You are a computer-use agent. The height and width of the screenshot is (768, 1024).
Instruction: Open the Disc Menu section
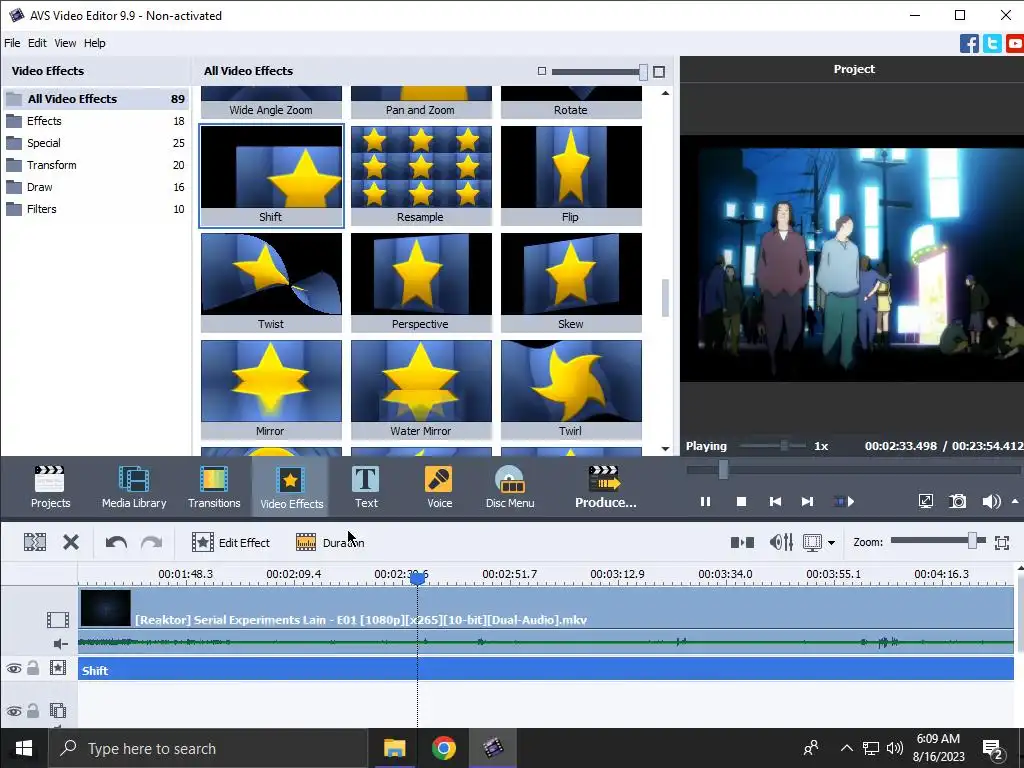pyautogui.click(x=510, y=487)
